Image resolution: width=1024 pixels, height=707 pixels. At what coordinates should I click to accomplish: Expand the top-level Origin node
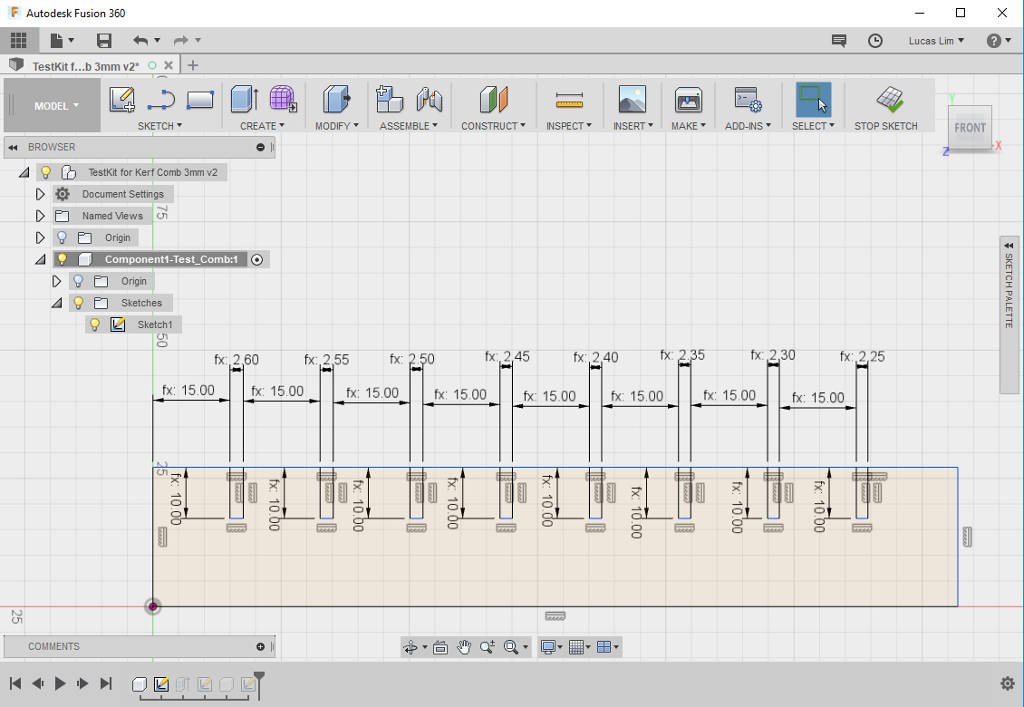40,238
